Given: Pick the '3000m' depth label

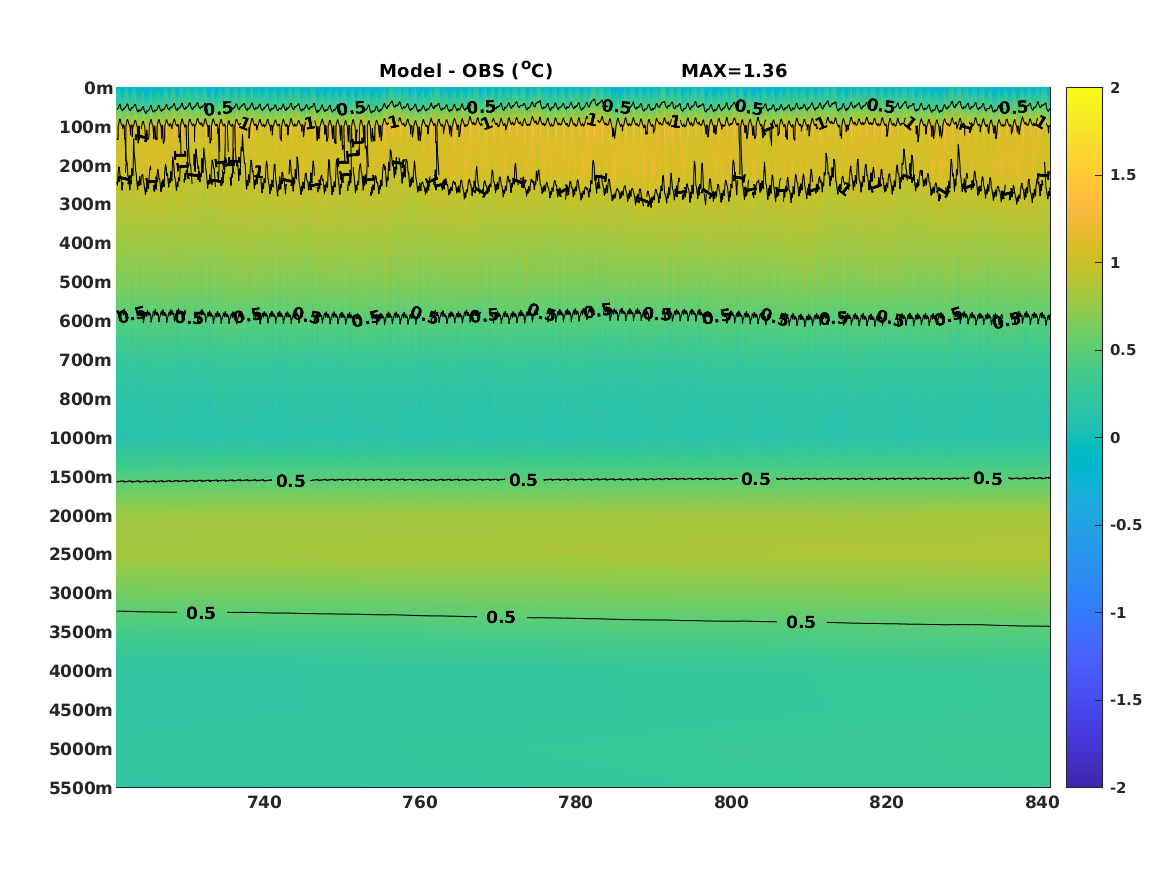Looking at the screenshot, I should coord(81,593).
